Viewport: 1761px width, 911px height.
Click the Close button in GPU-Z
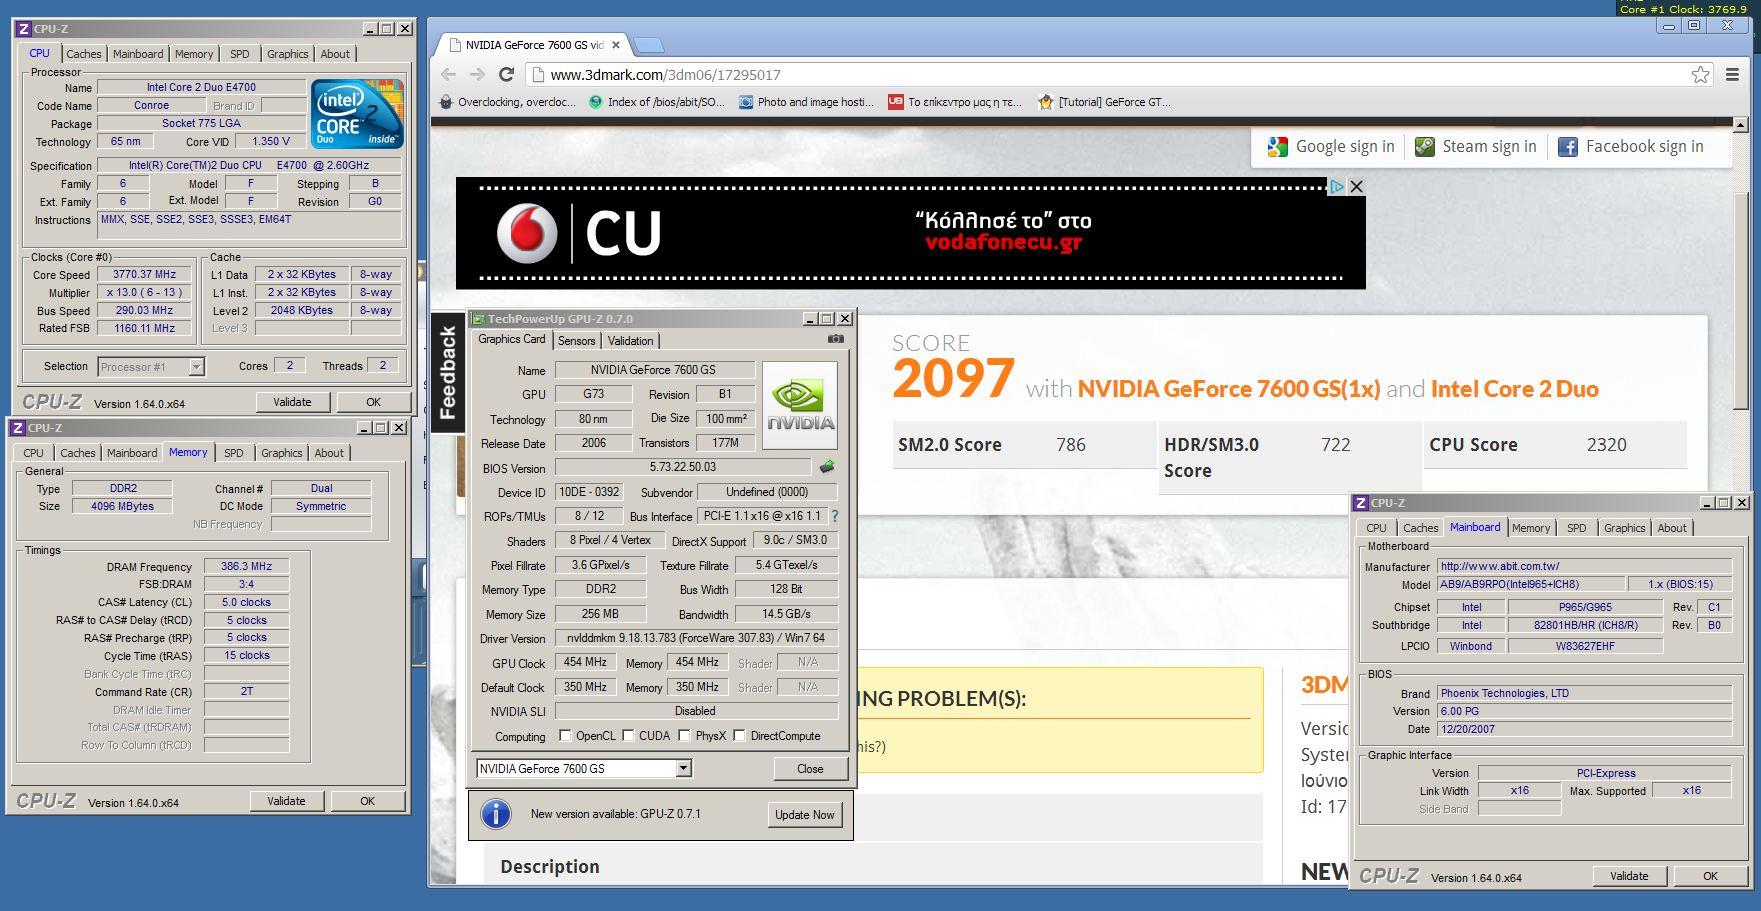coord(810,769)
